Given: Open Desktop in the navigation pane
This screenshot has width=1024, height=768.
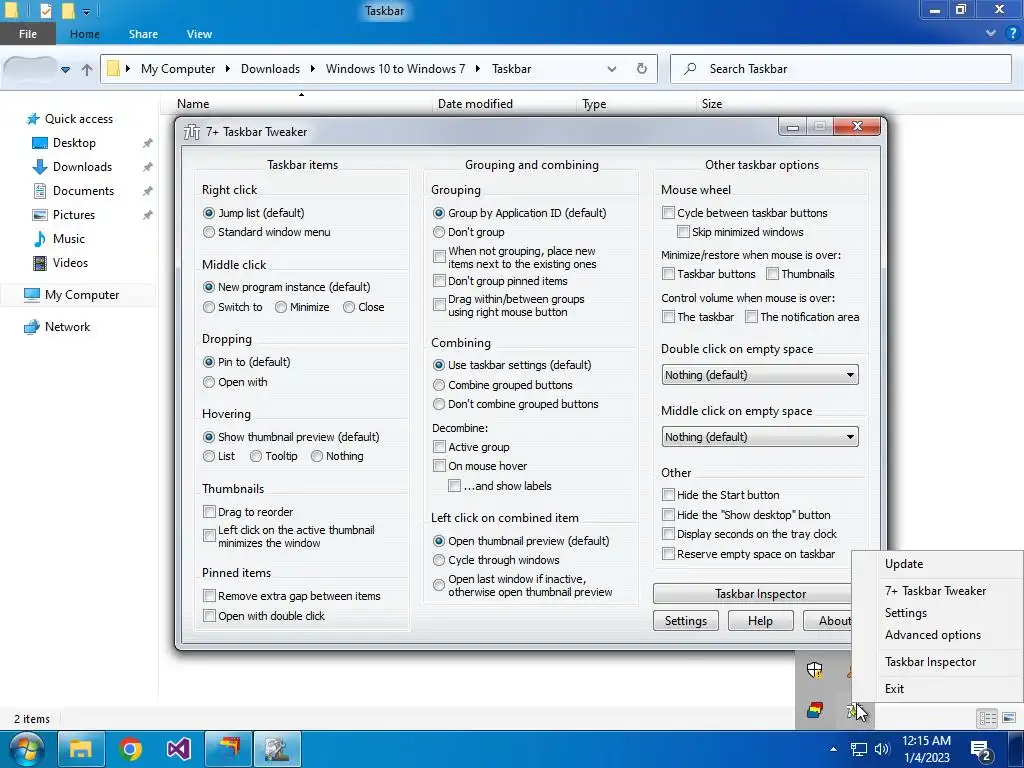Looking at the screenshot, I should (x=74, y=143).
